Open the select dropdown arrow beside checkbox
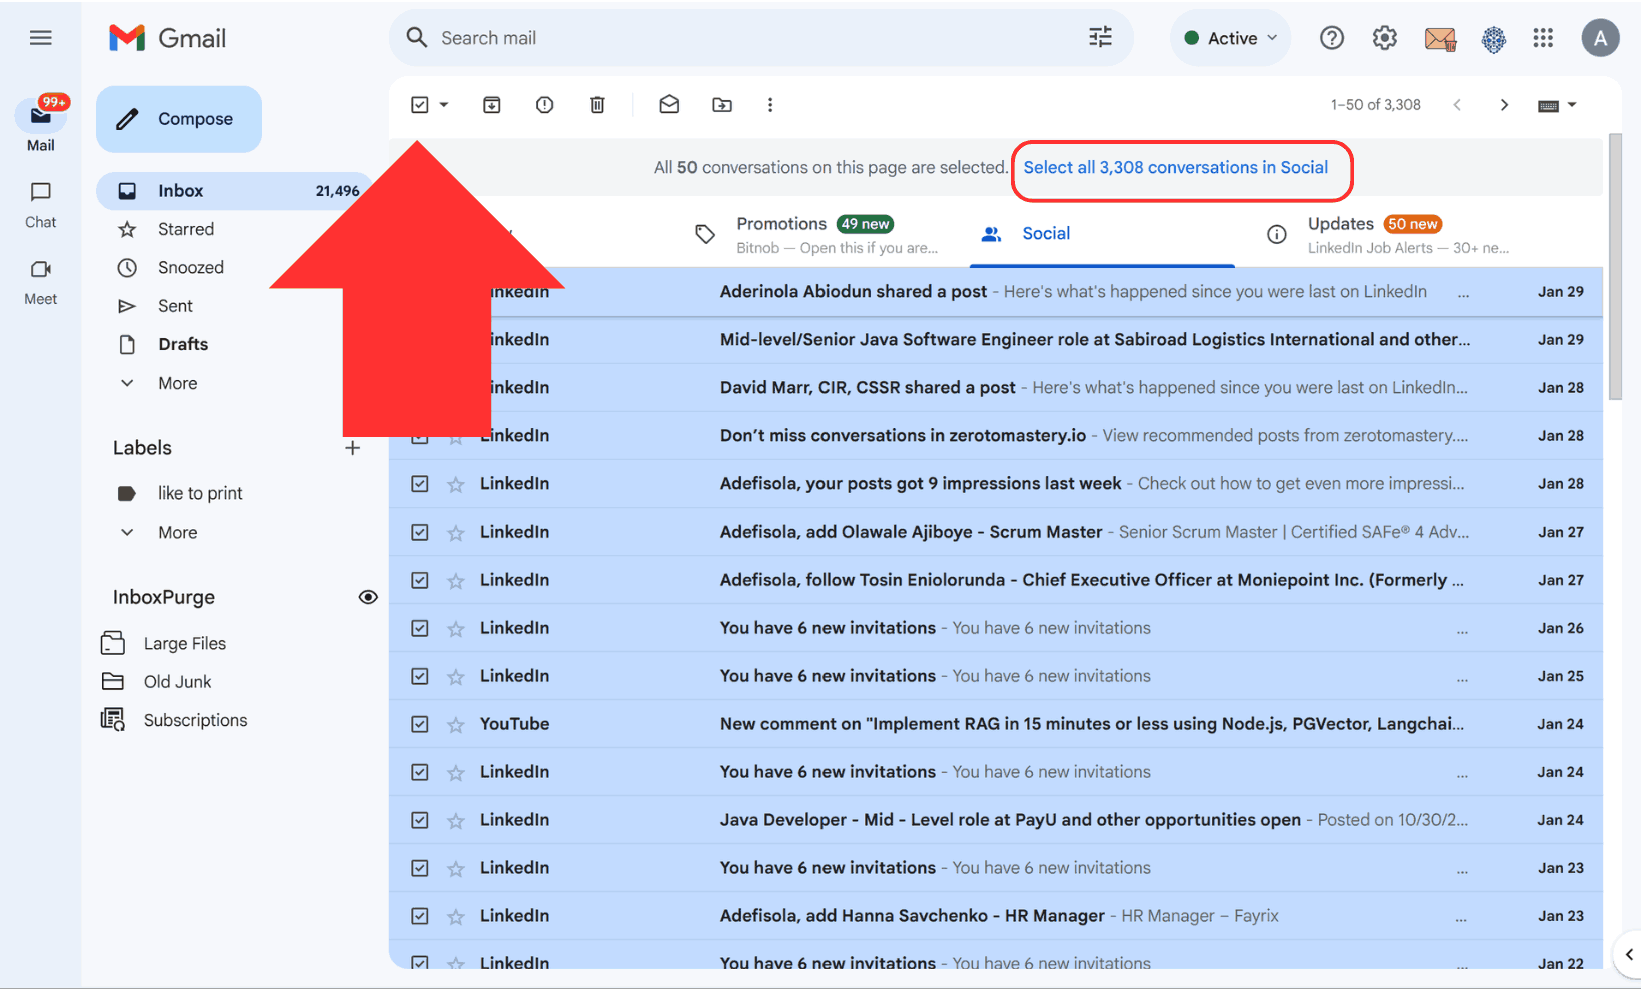This screenshot has width=1641, height=990. pos(444,105)
